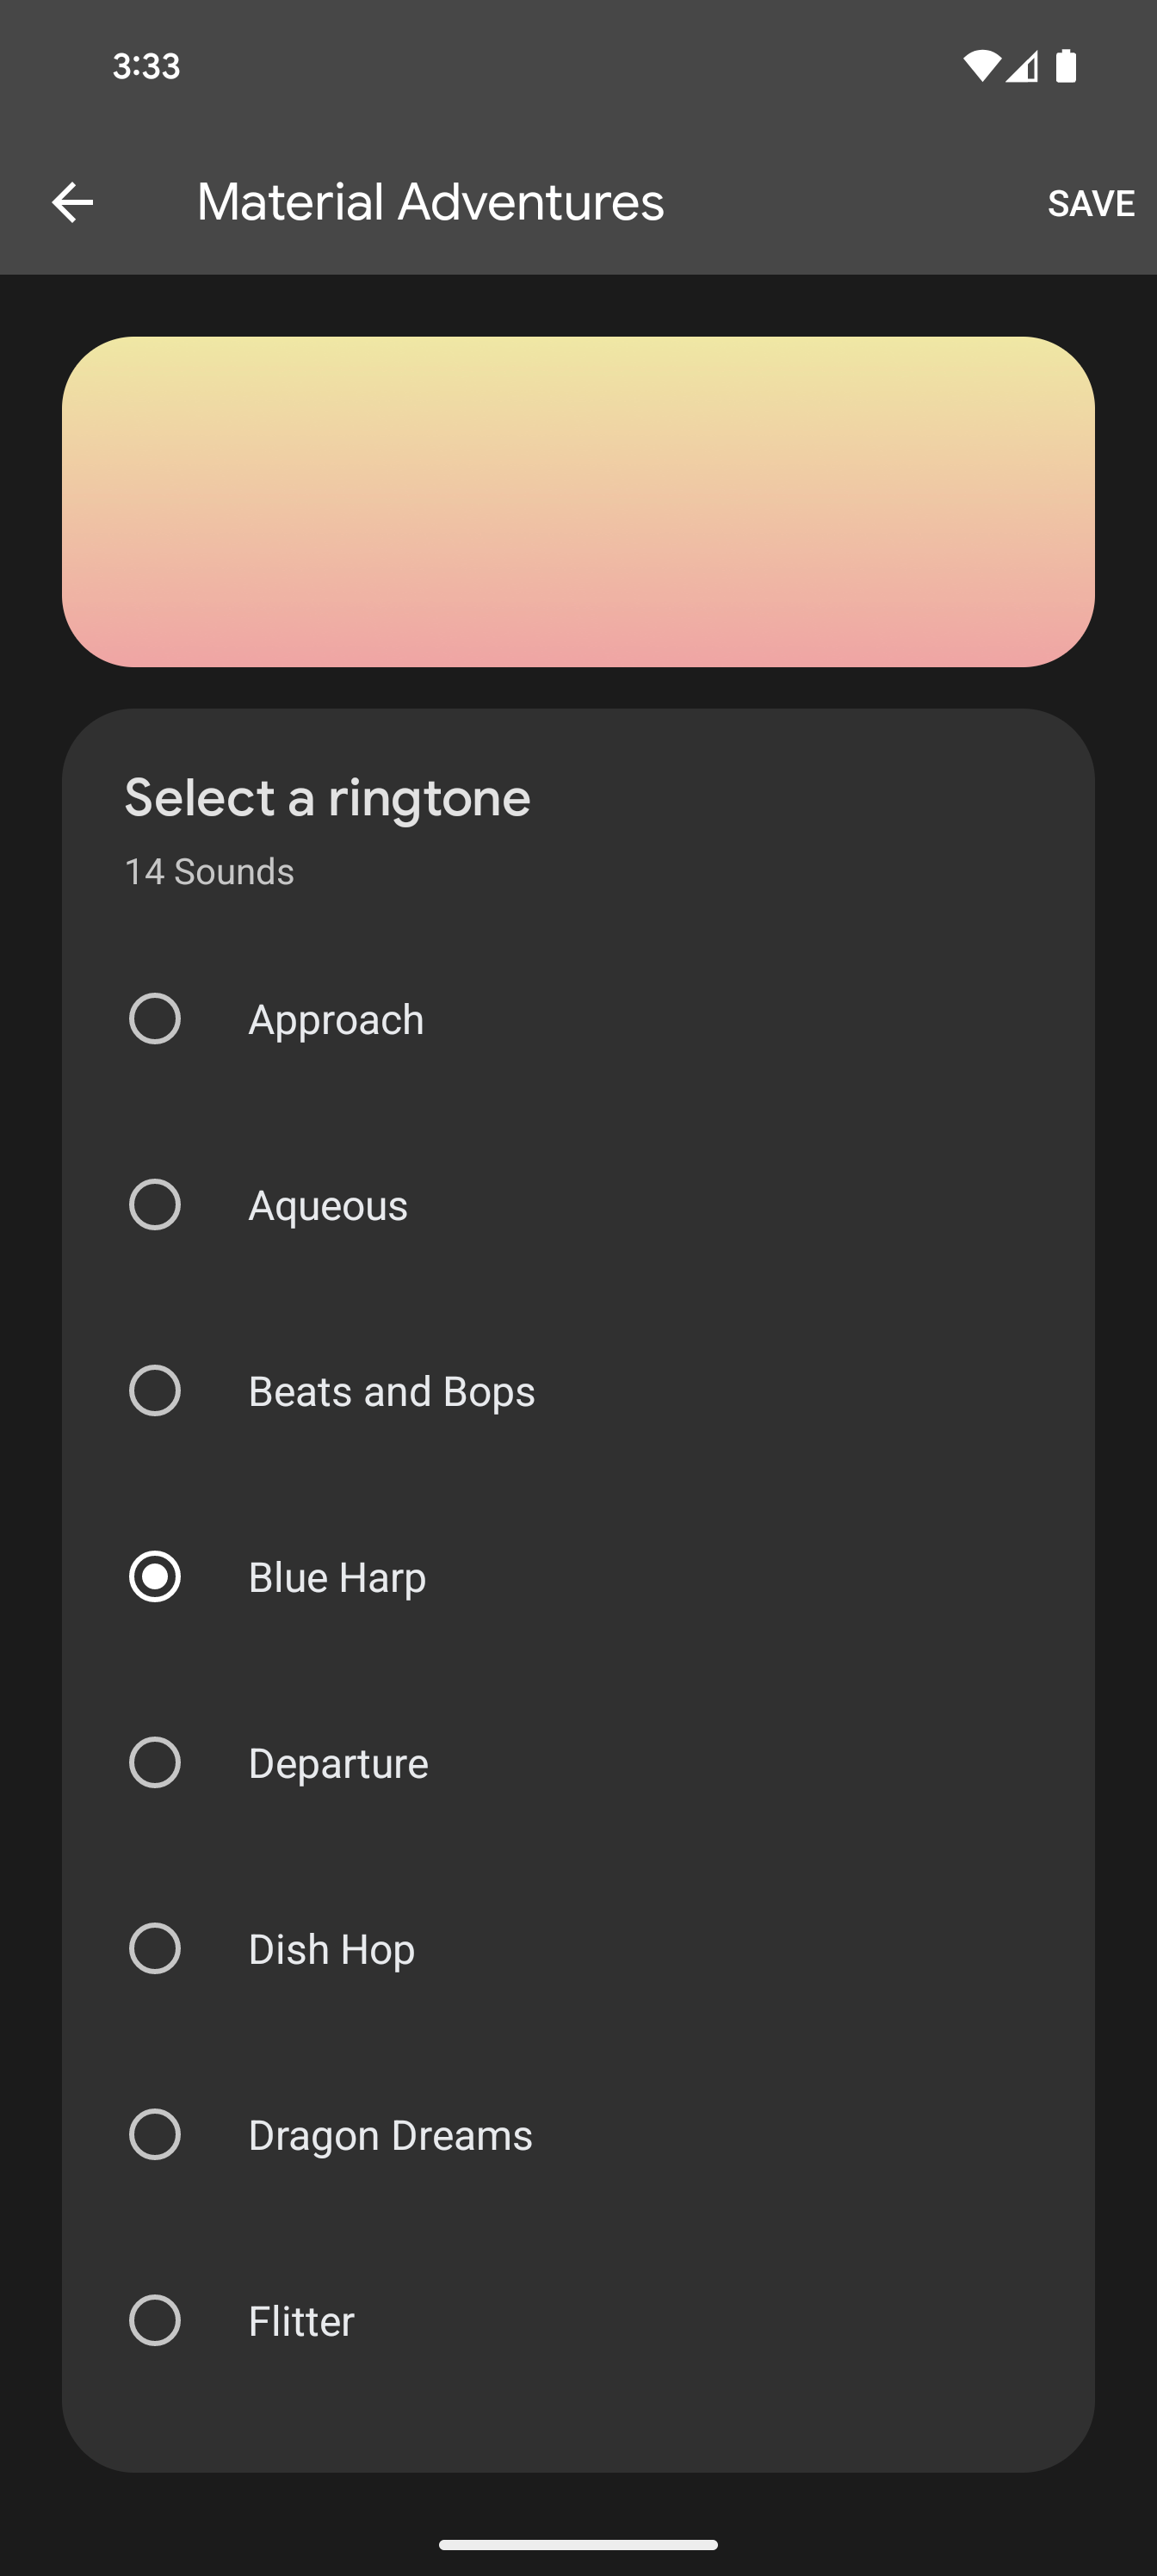
Task: Tap the Blue Harp label text
Action: click(x=337, y=1577)
